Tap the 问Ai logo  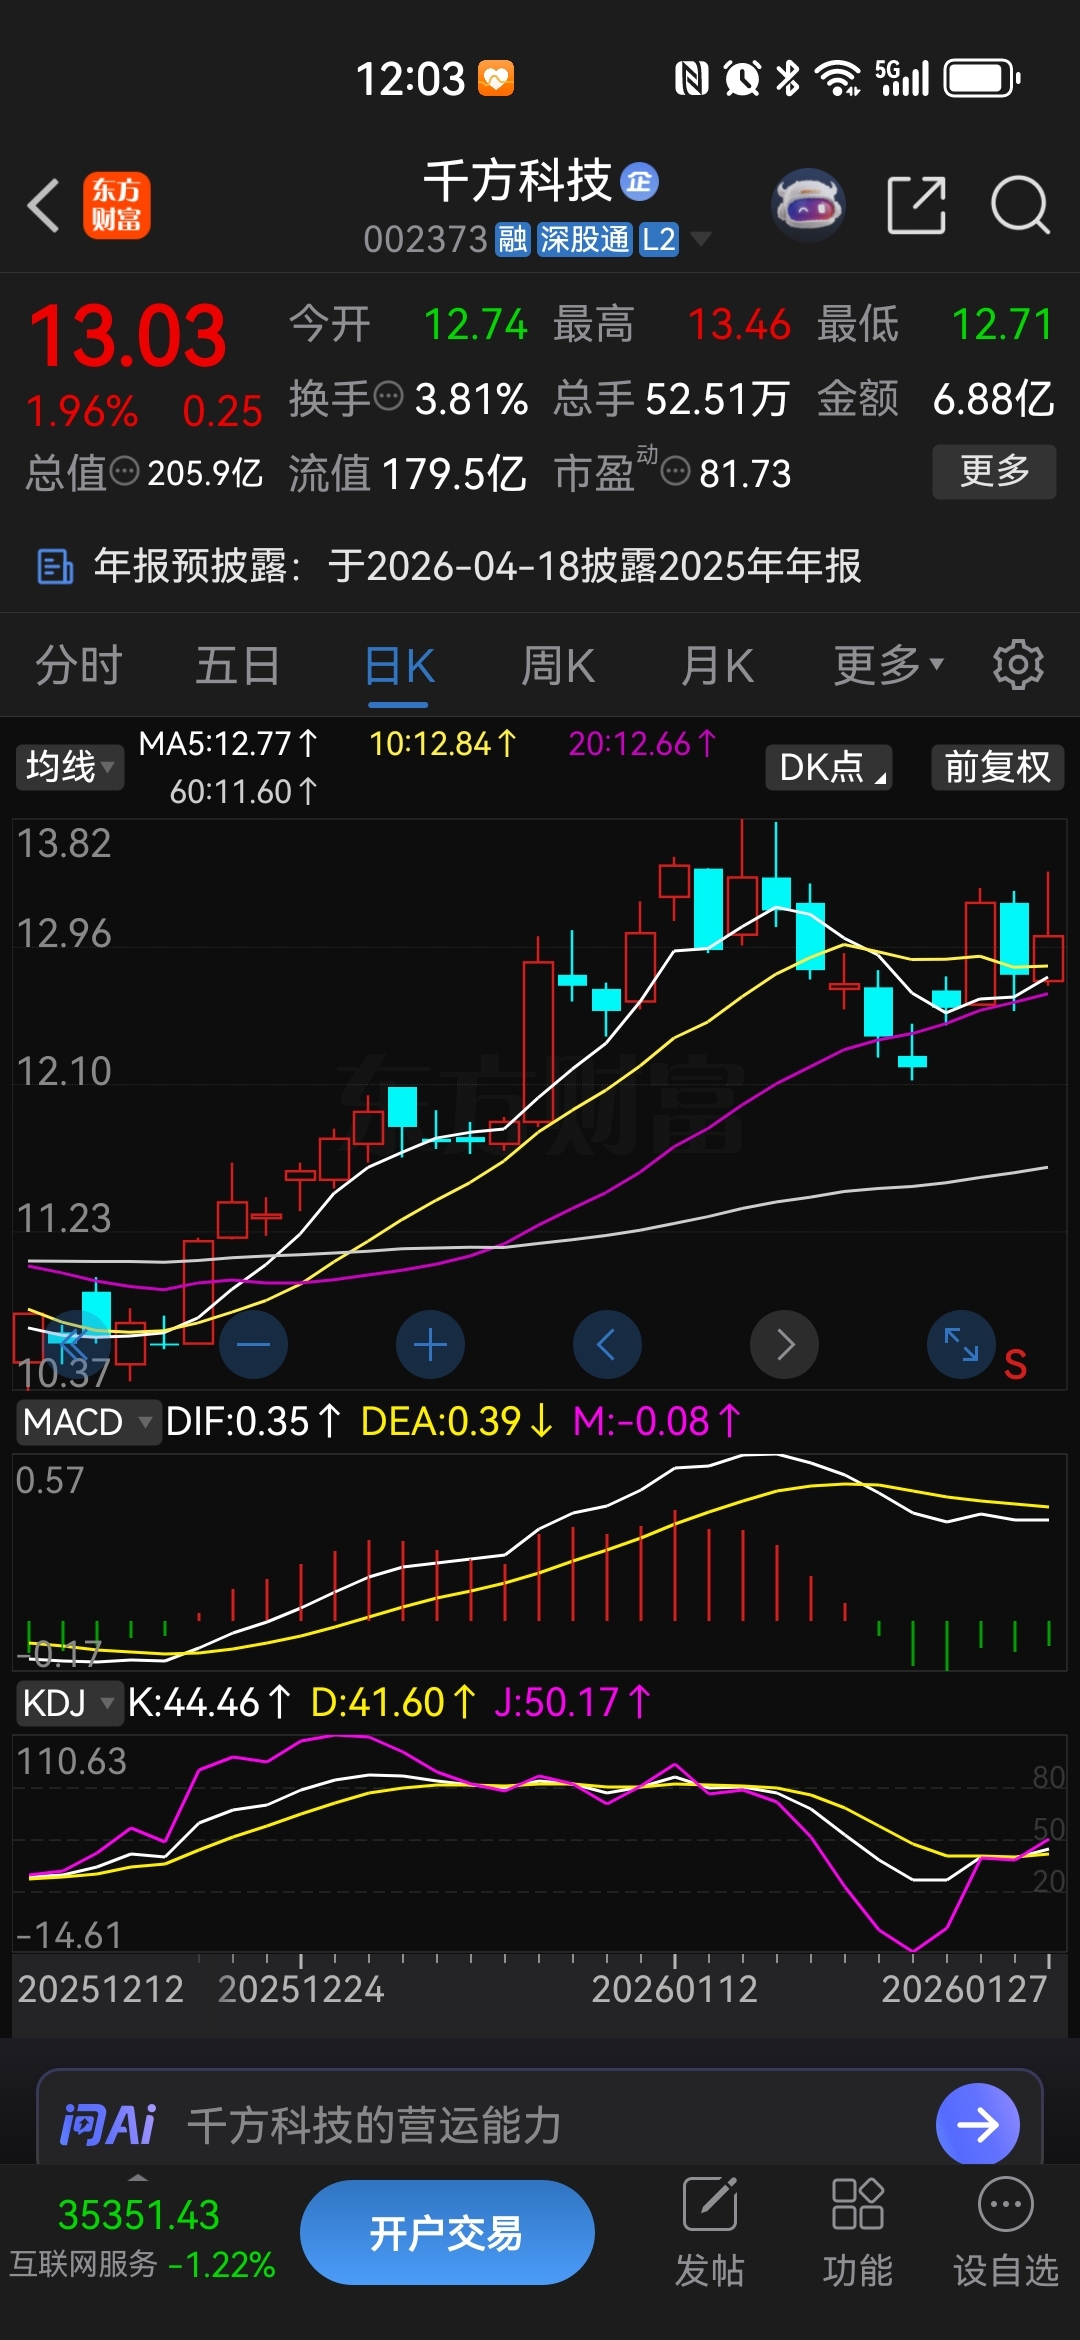(x=108, y=2125)
